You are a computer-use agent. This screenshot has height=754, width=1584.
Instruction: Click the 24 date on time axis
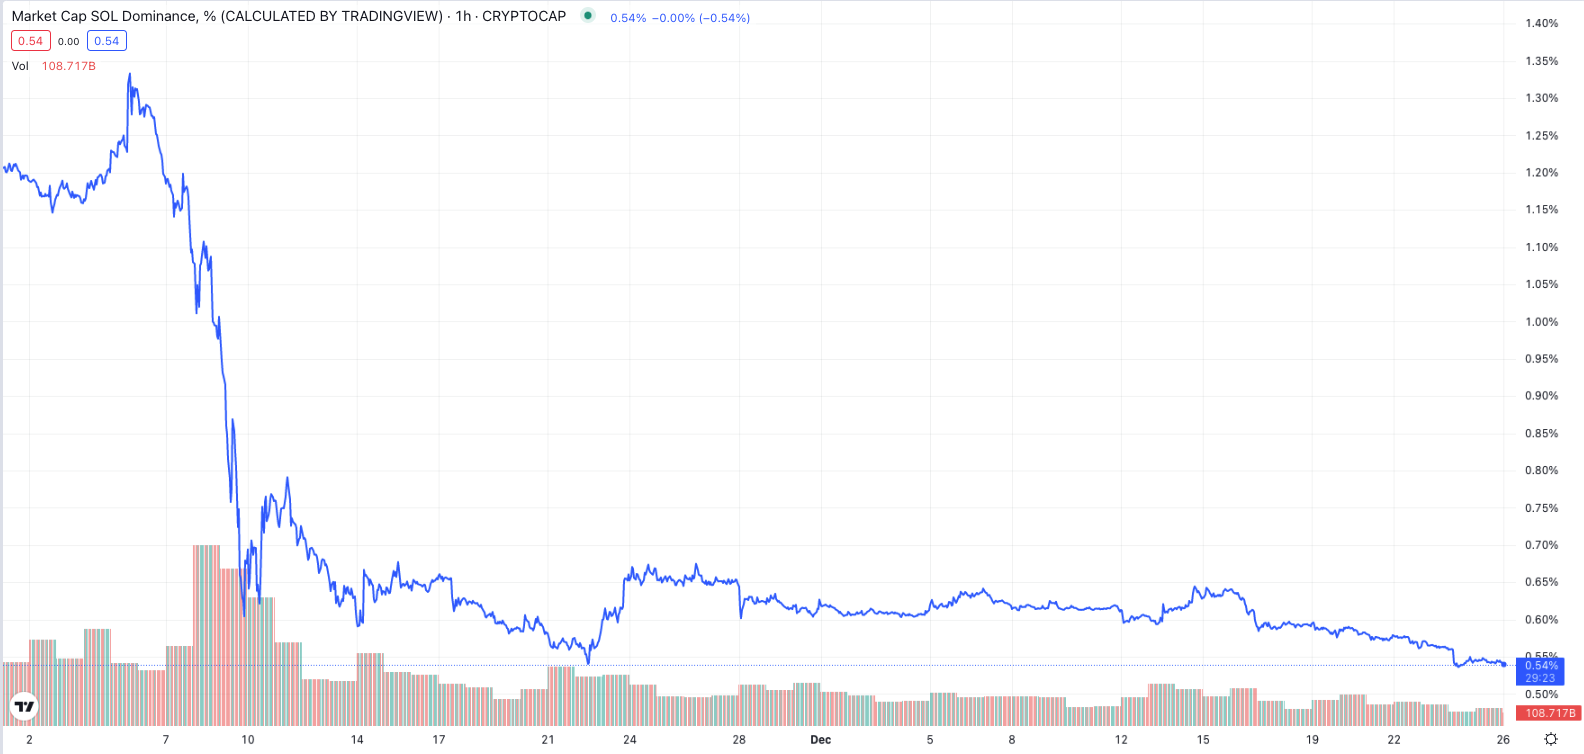[x=630, y=740]
